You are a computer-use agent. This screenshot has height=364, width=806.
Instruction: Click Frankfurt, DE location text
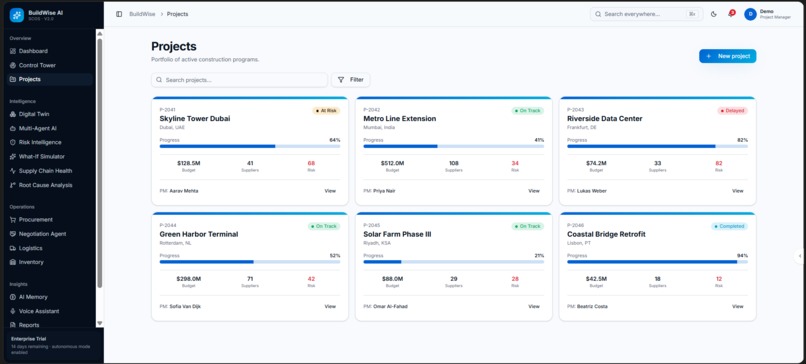[582, 128]
